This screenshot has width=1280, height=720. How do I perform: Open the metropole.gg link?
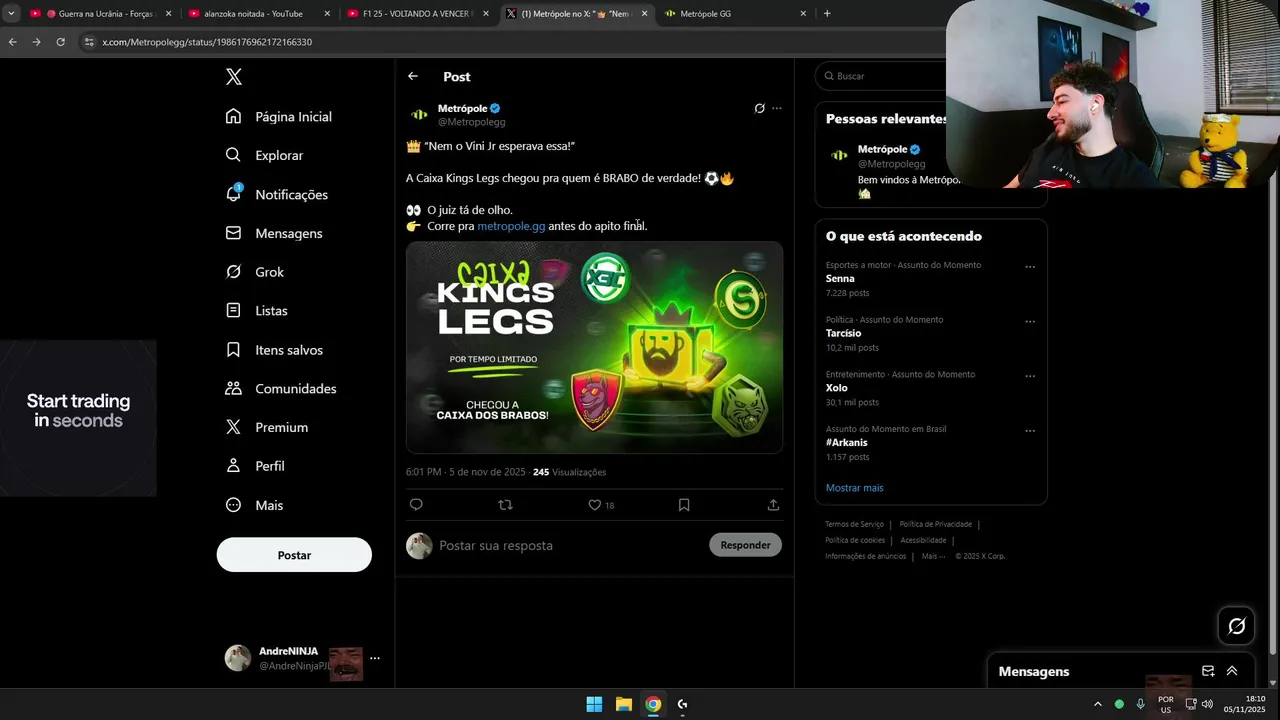point(511,226)
